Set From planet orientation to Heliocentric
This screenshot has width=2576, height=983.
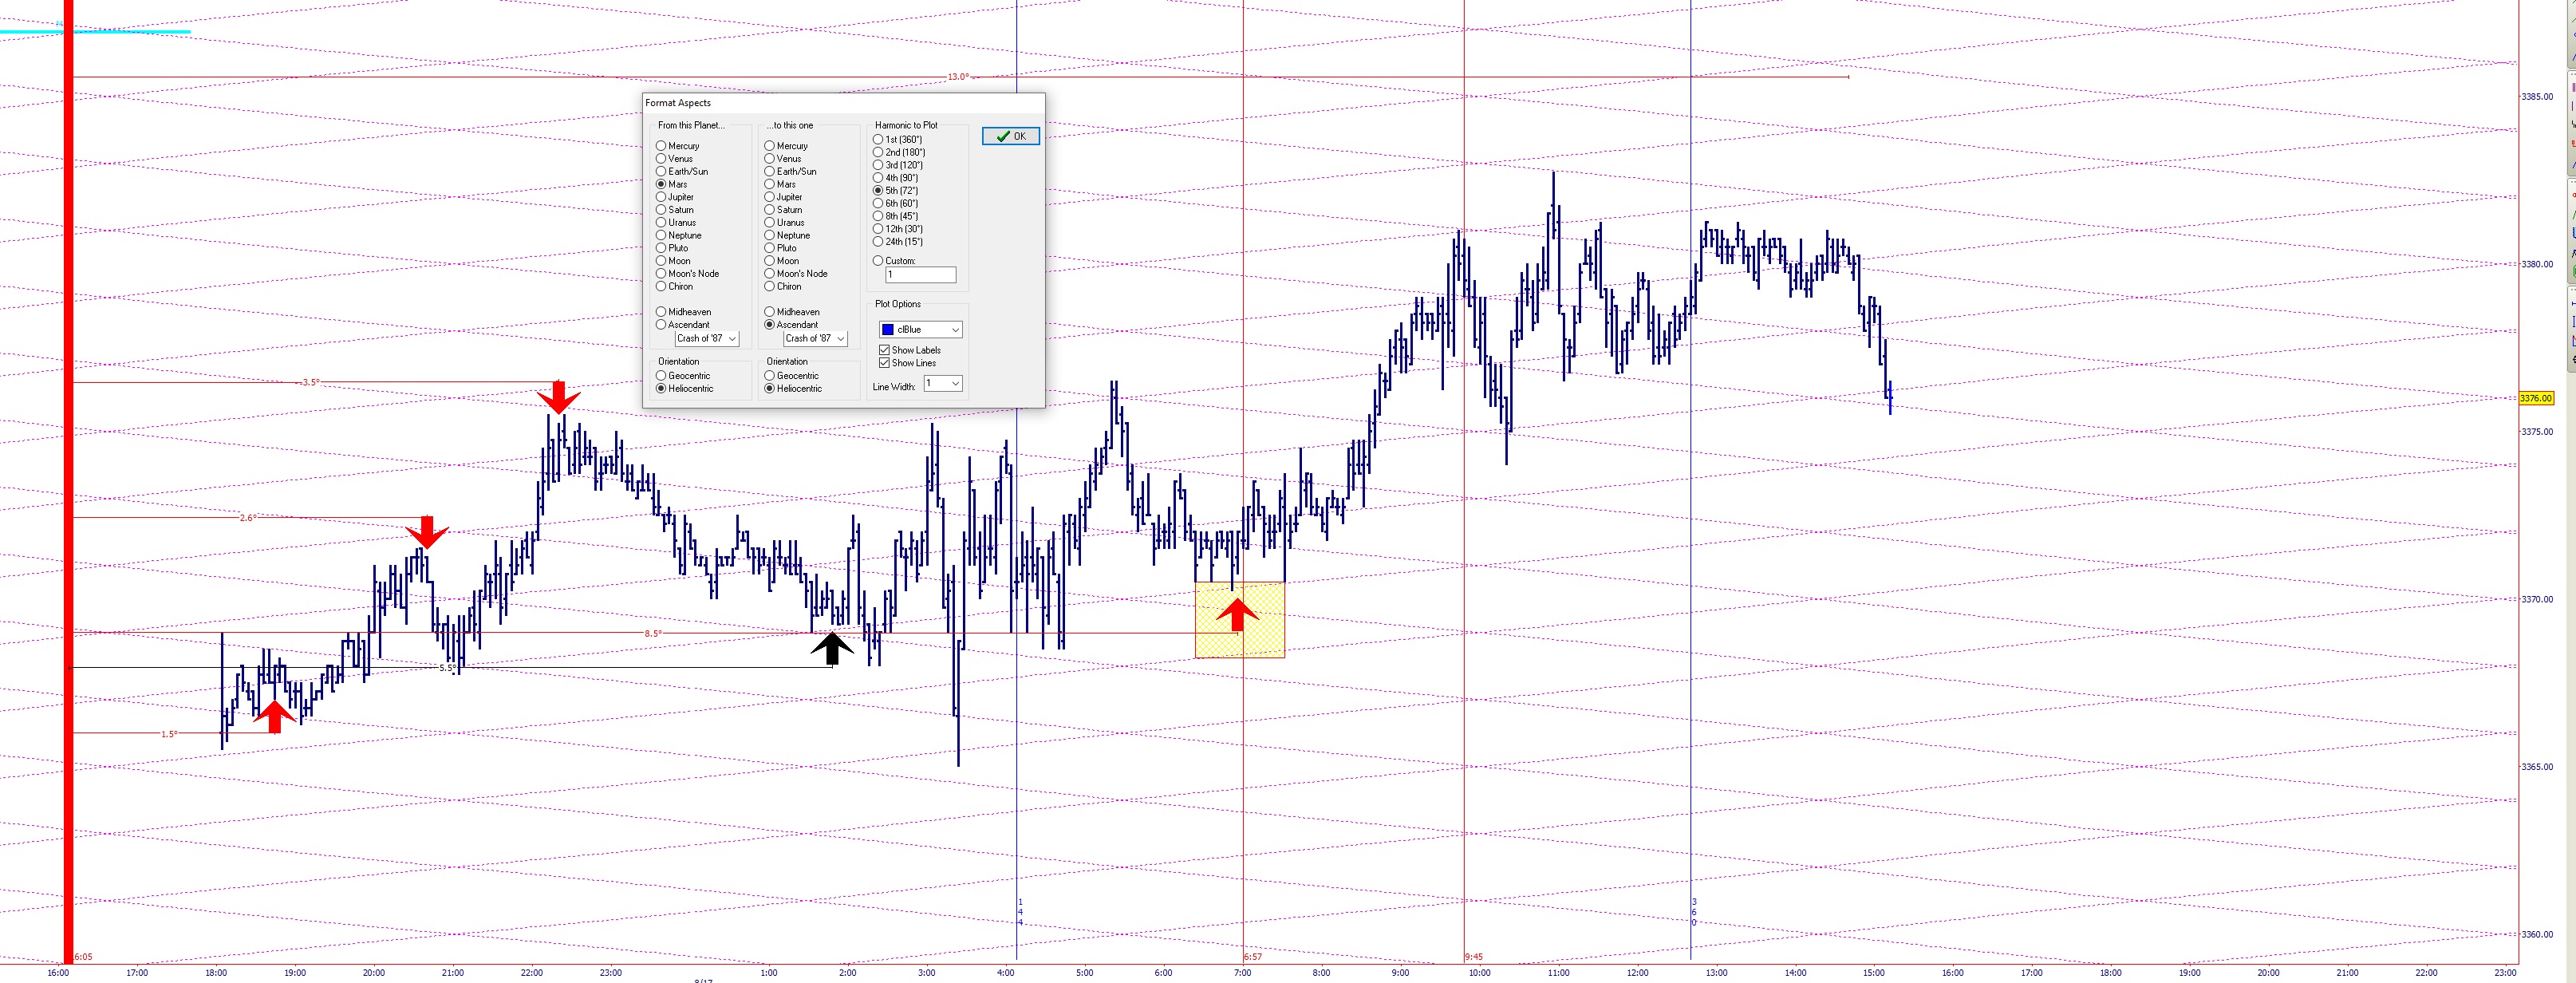click(x=685, y=389)
